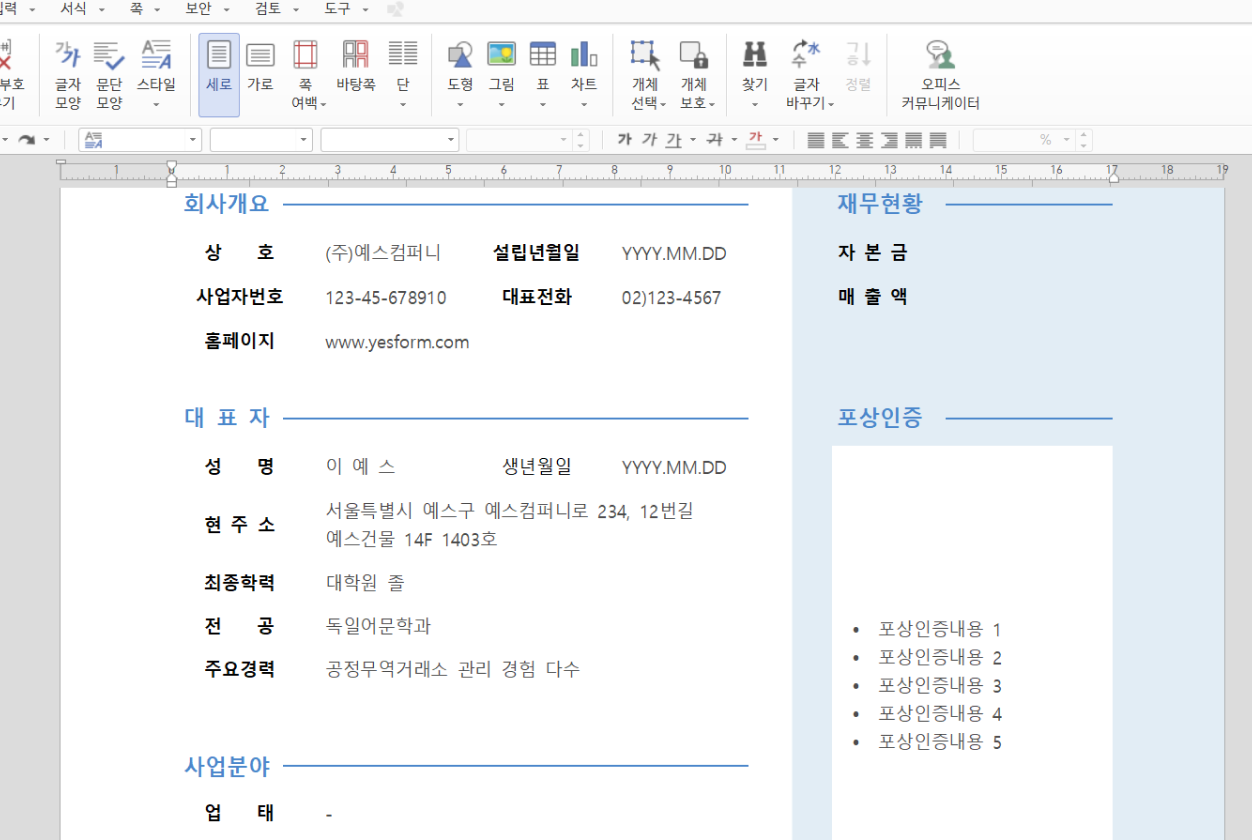Select 세로 portrait orientation

click(219, 75)
